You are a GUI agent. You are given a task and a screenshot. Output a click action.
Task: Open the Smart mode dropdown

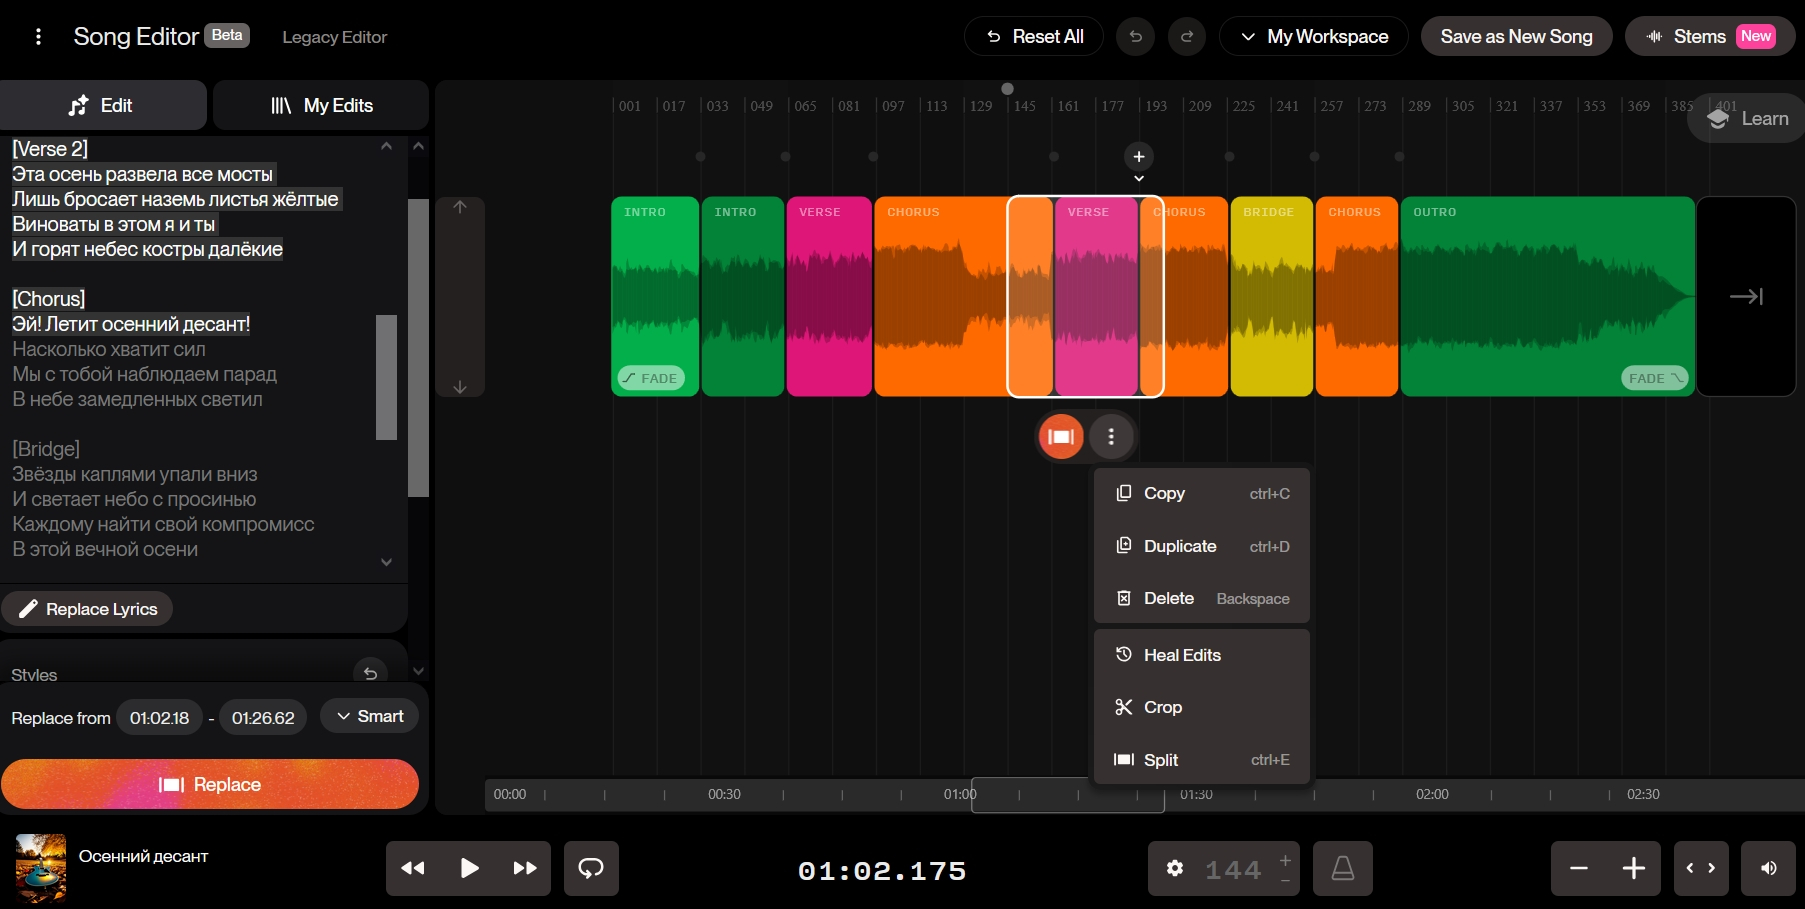(370, 716)
